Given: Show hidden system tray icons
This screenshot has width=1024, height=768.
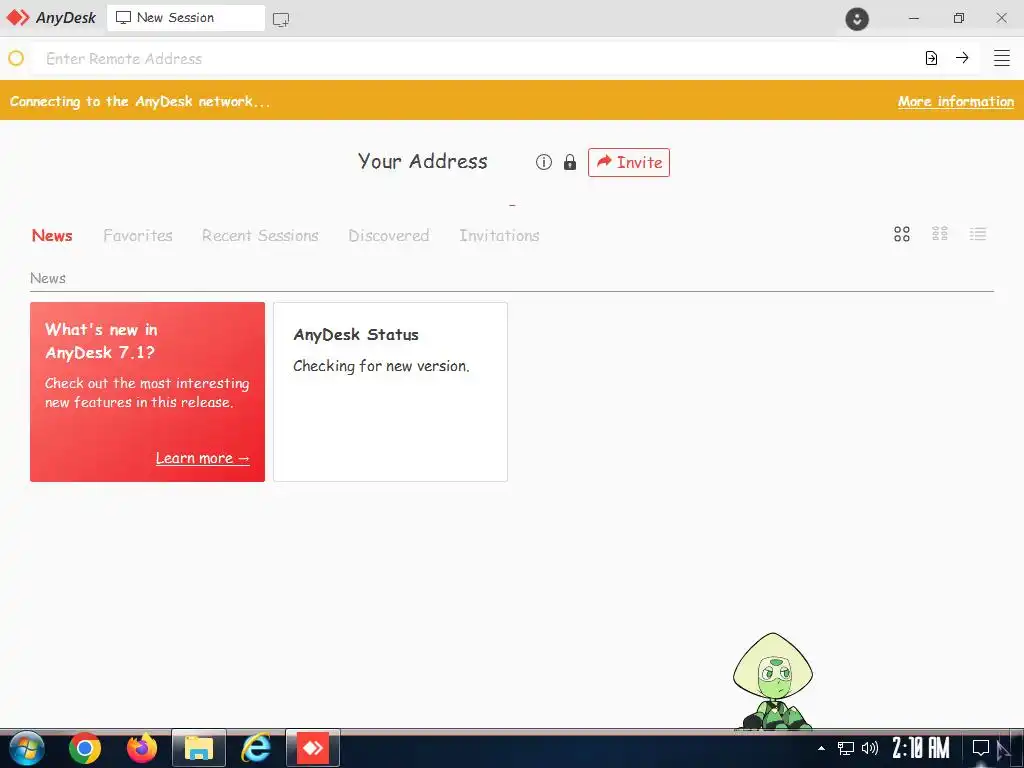Looking at the screenshot, I should click(x=822, y=748).
